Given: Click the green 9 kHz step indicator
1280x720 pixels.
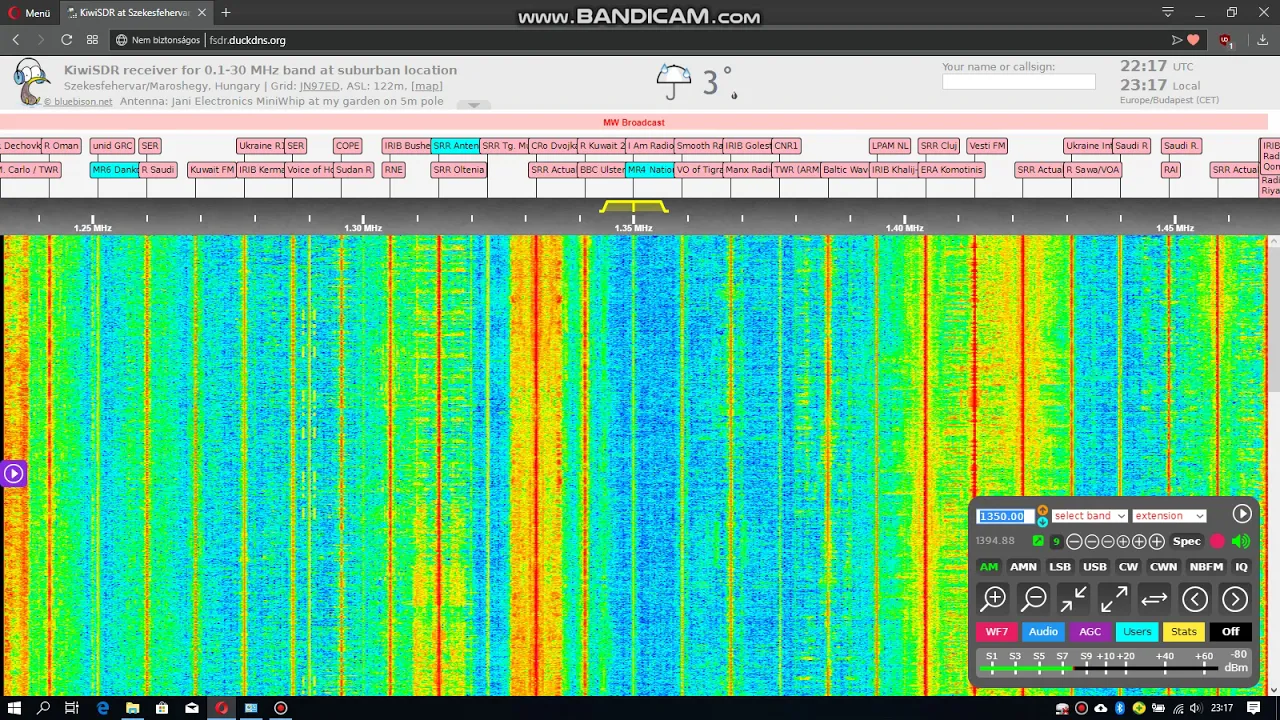Looking at the screenshot, I should tap(1056, 541).
